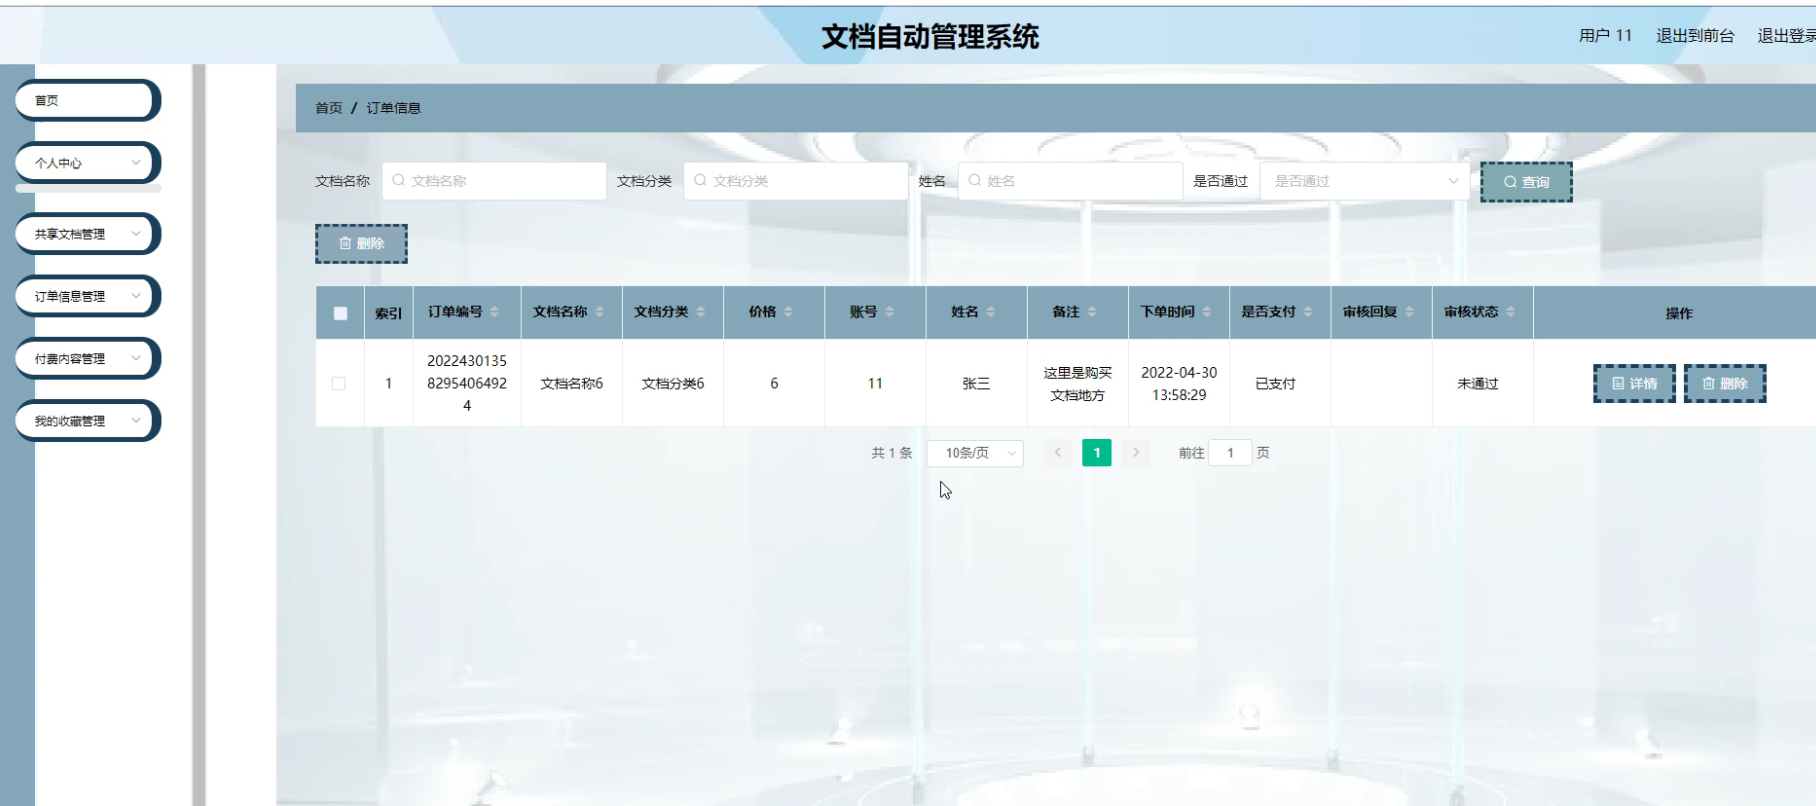Screen dimensions: 1816x806
Task: Select page 1 in pagination
Action: pos(1097,453)
